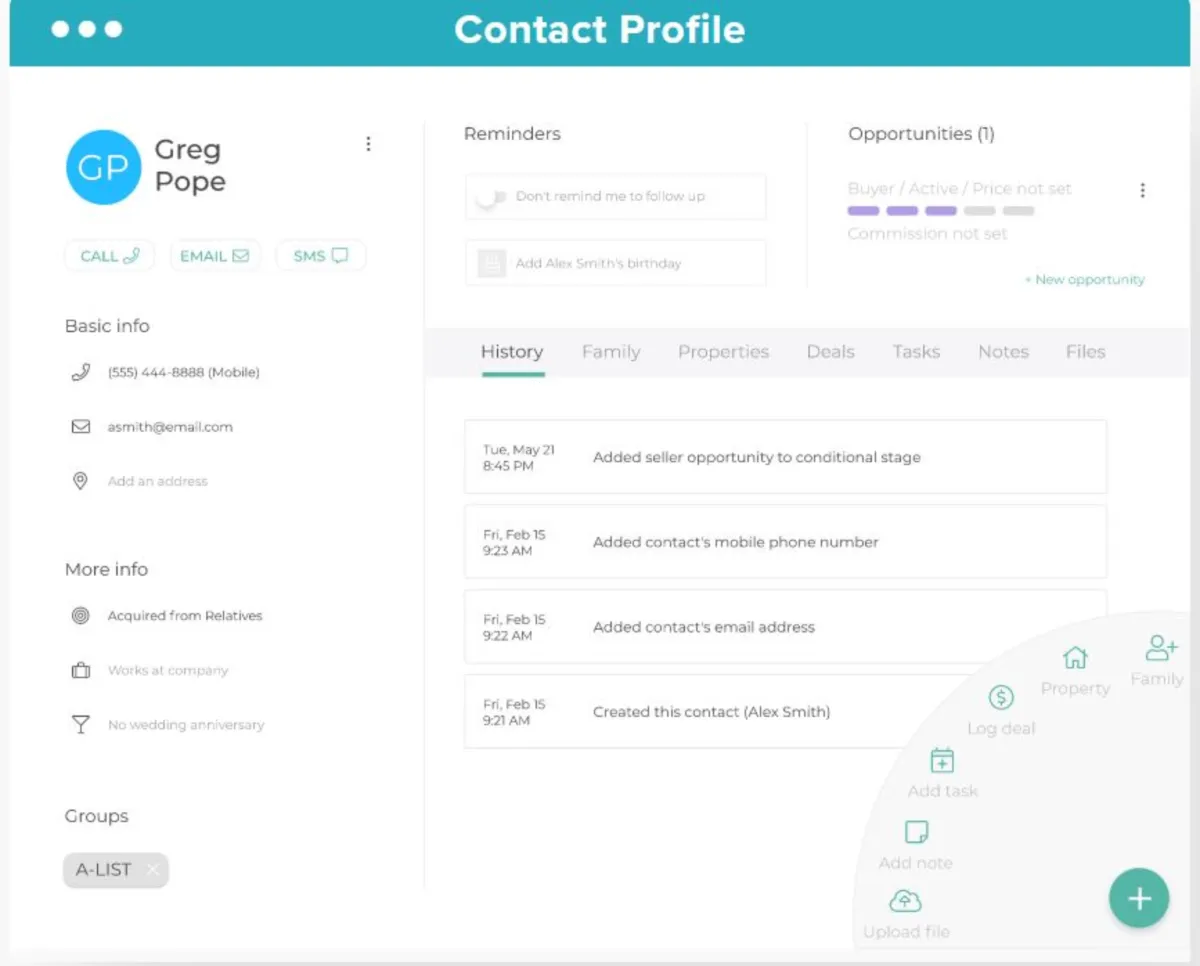This screenshot has width=1200, height=966.
Task: Click the Add an address field
Action: (x=157, y=481)
